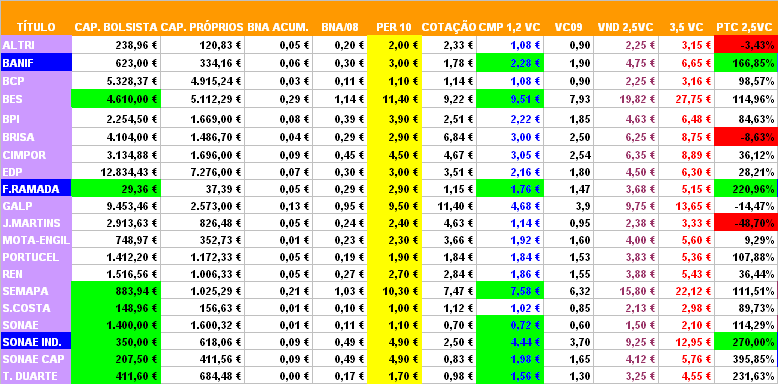The image size is (780, 385).
Task: Select CIMPOR equity 1.696,00 €
Action: tap(202, 155)
